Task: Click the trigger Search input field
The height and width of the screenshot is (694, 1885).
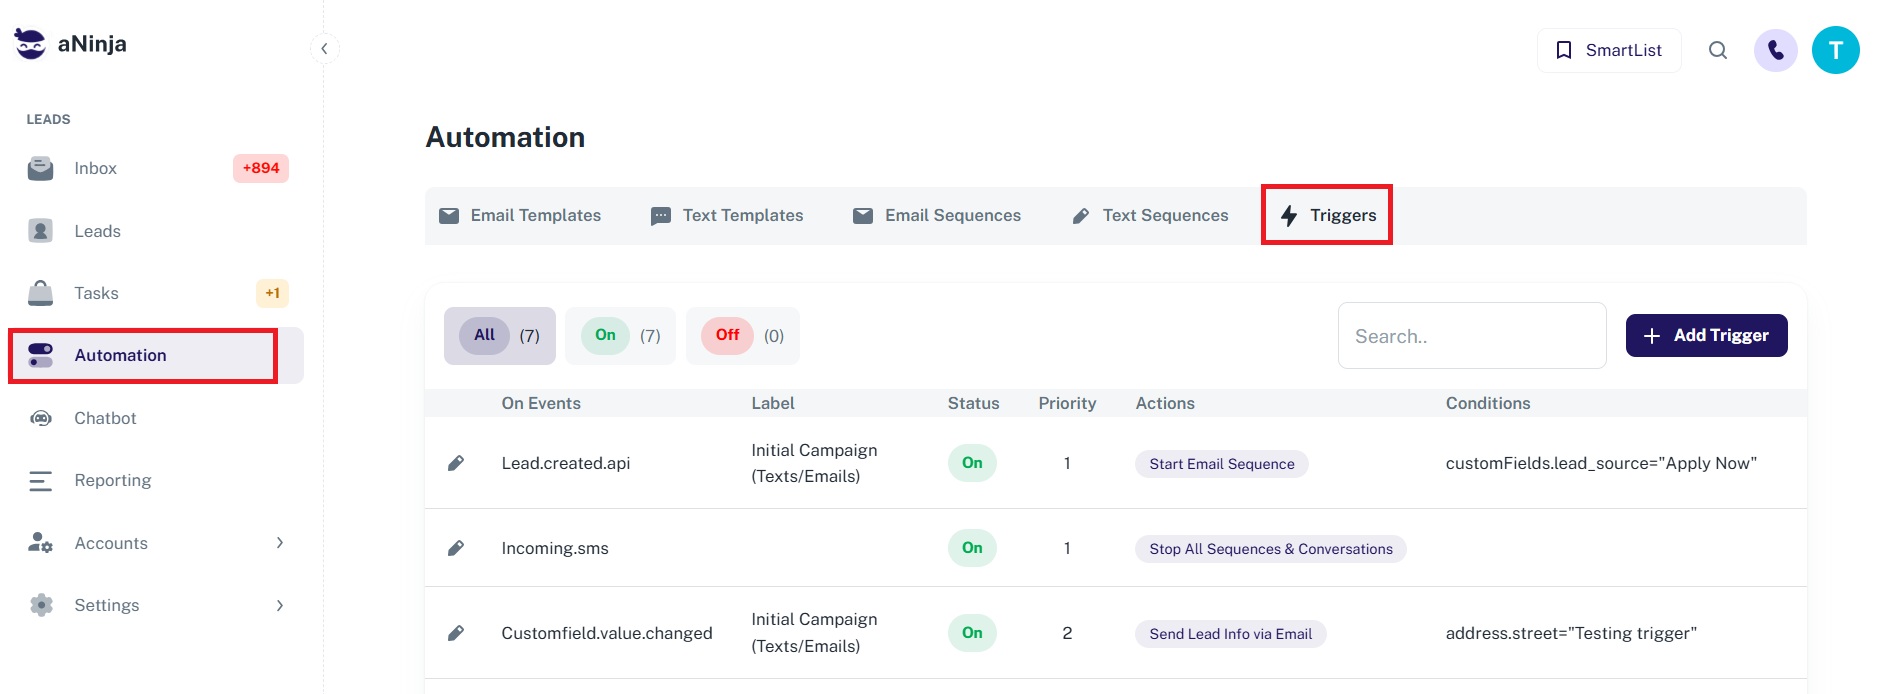Action: [x=1471, y=336]
